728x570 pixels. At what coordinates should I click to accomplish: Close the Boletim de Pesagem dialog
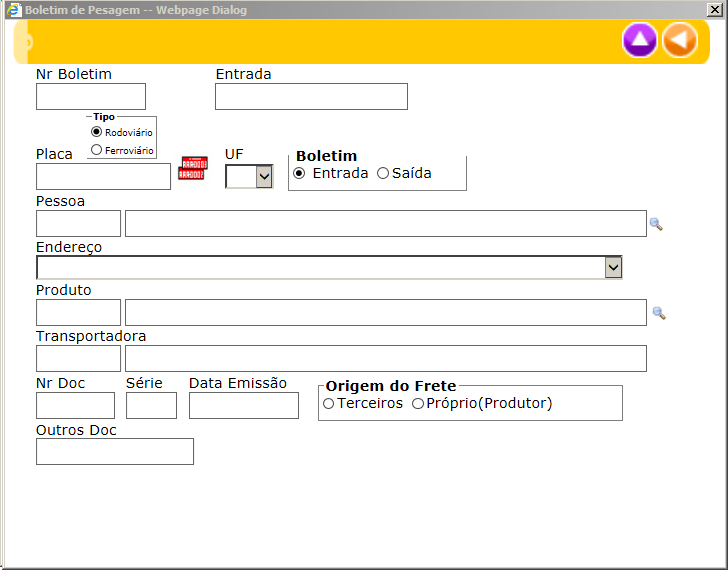coord(715,9)
